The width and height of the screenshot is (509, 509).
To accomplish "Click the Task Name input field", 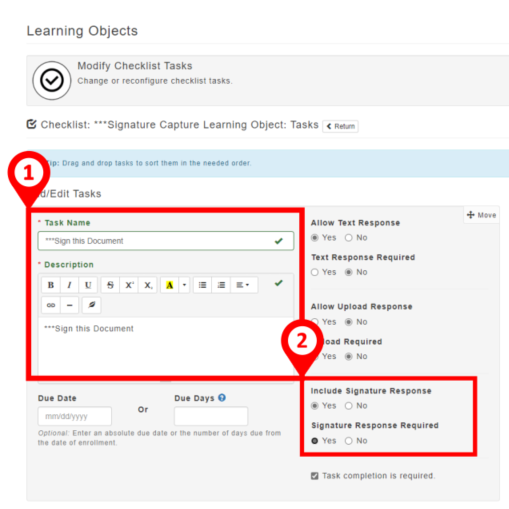I will coord(166,241).
